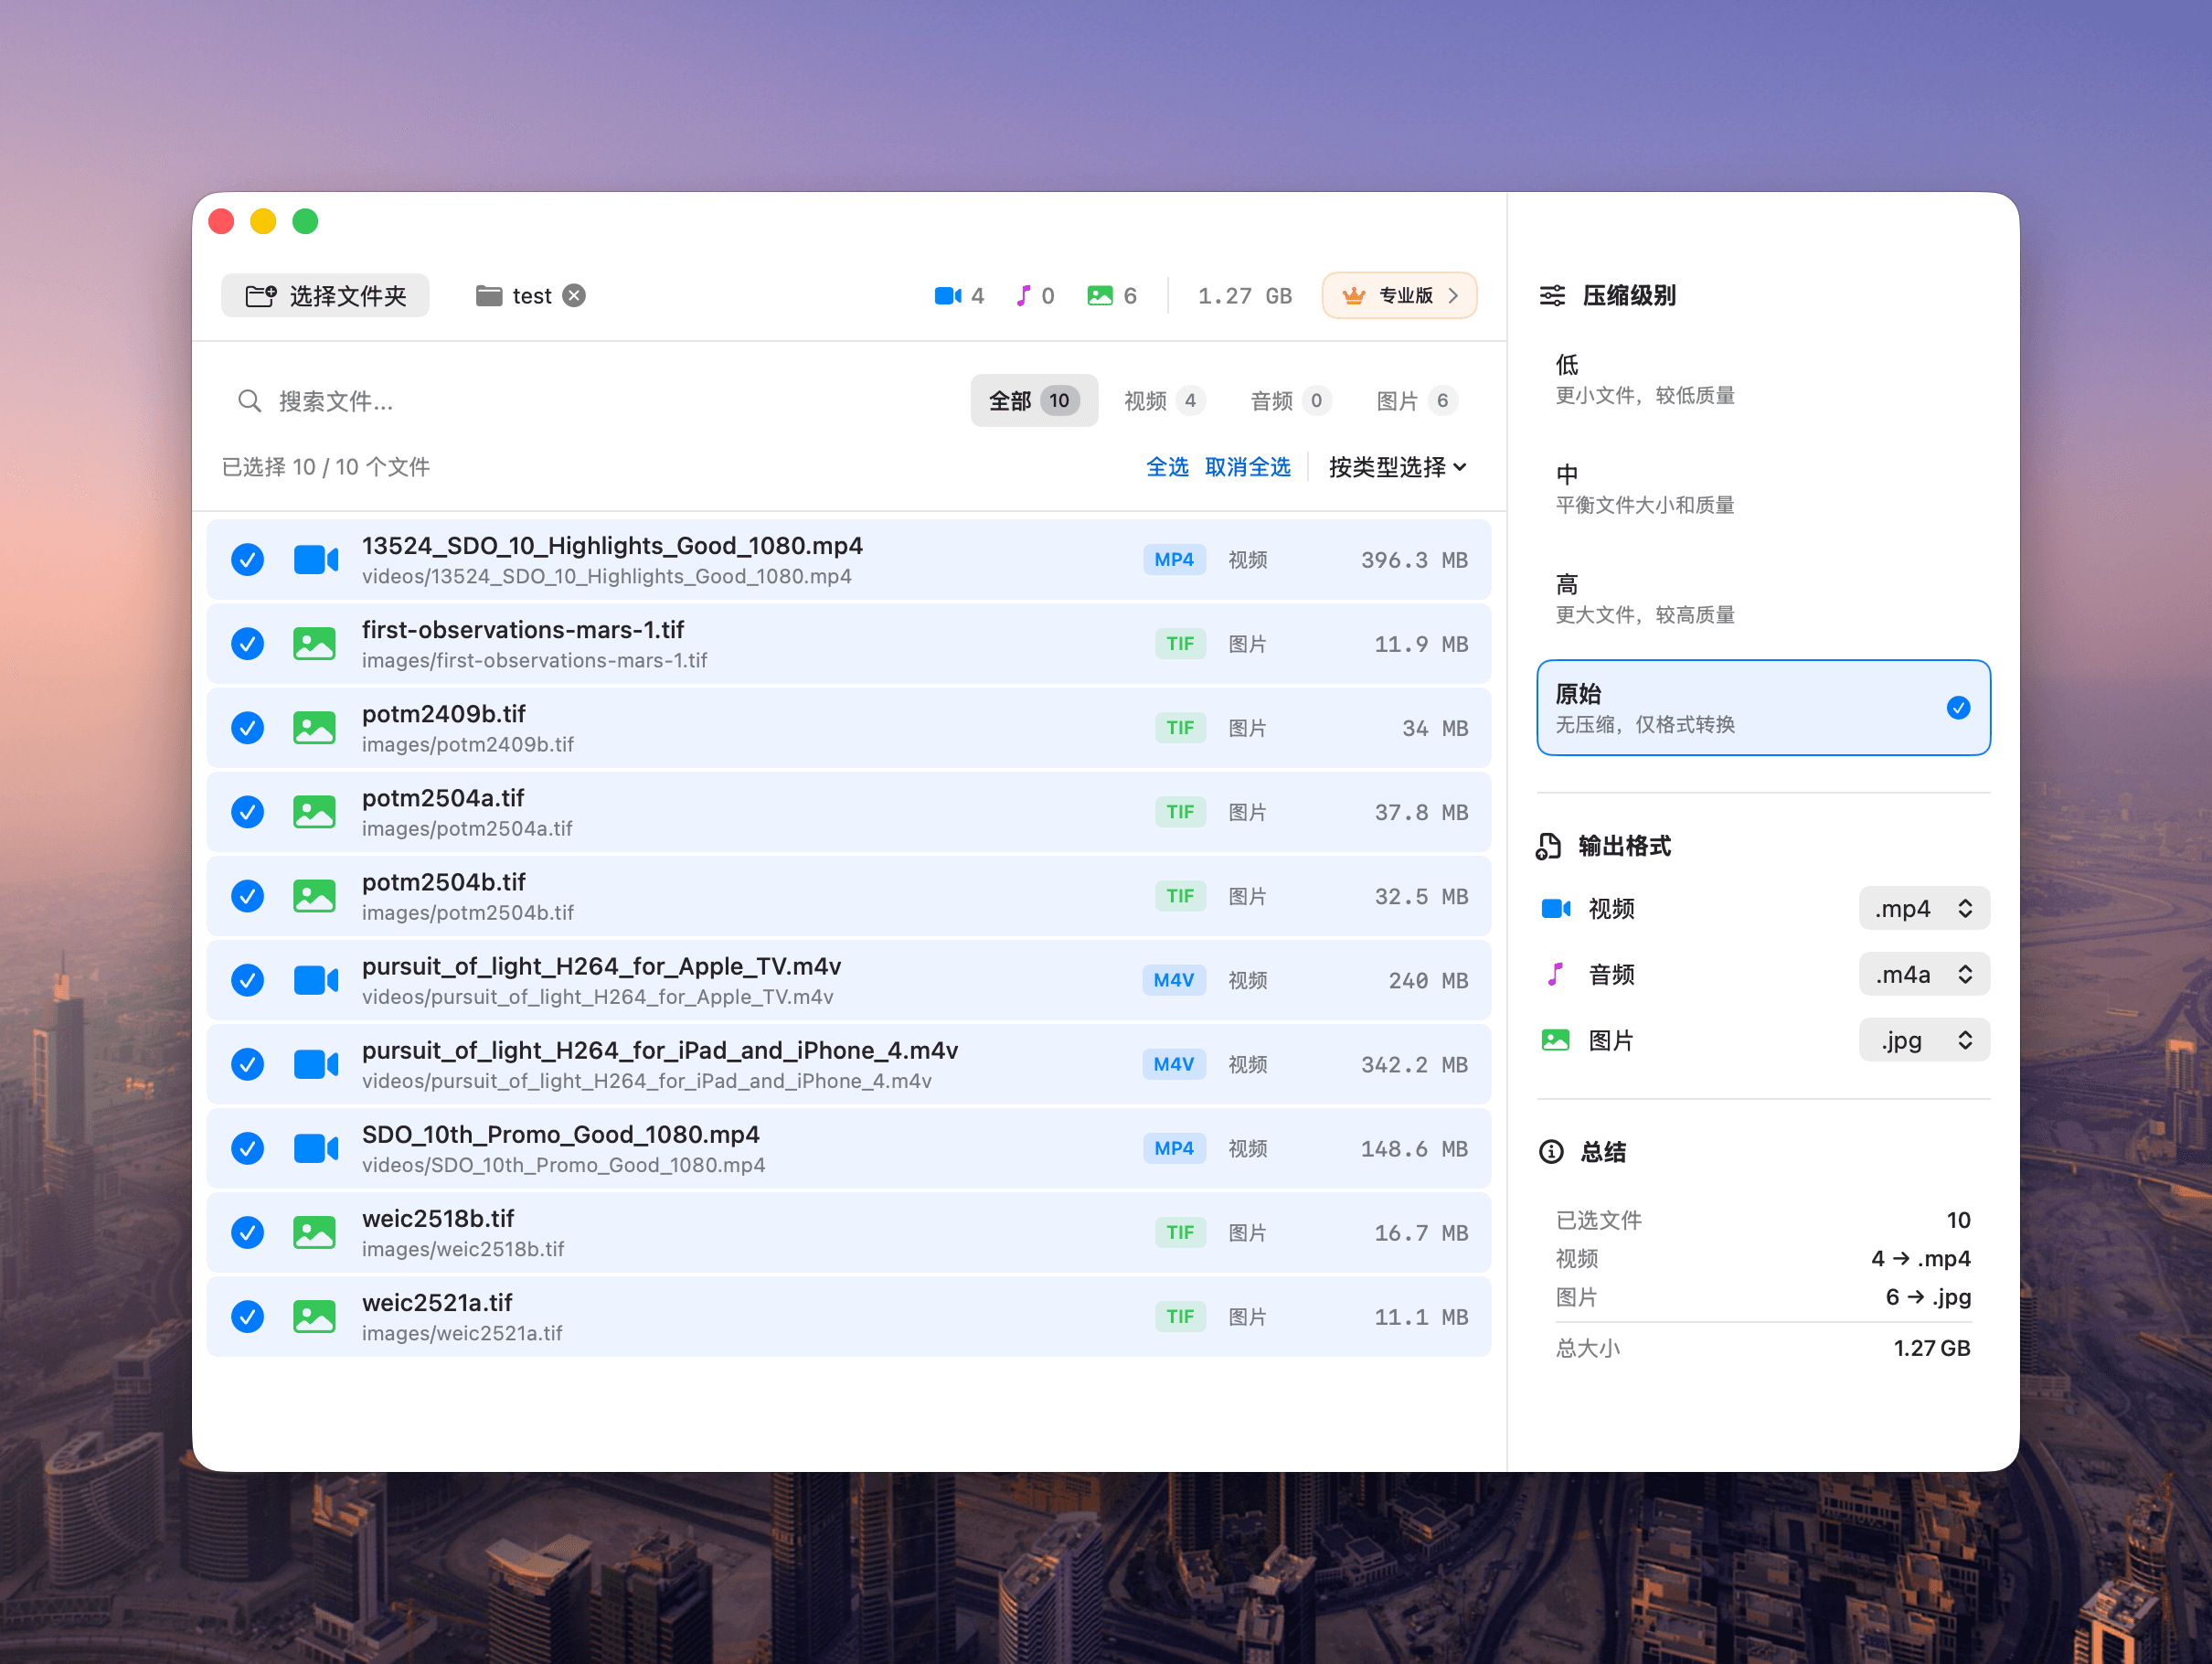2212x1664 pixels.
Task: Click the 选择文件夹 button
Action: click(325, 296)
